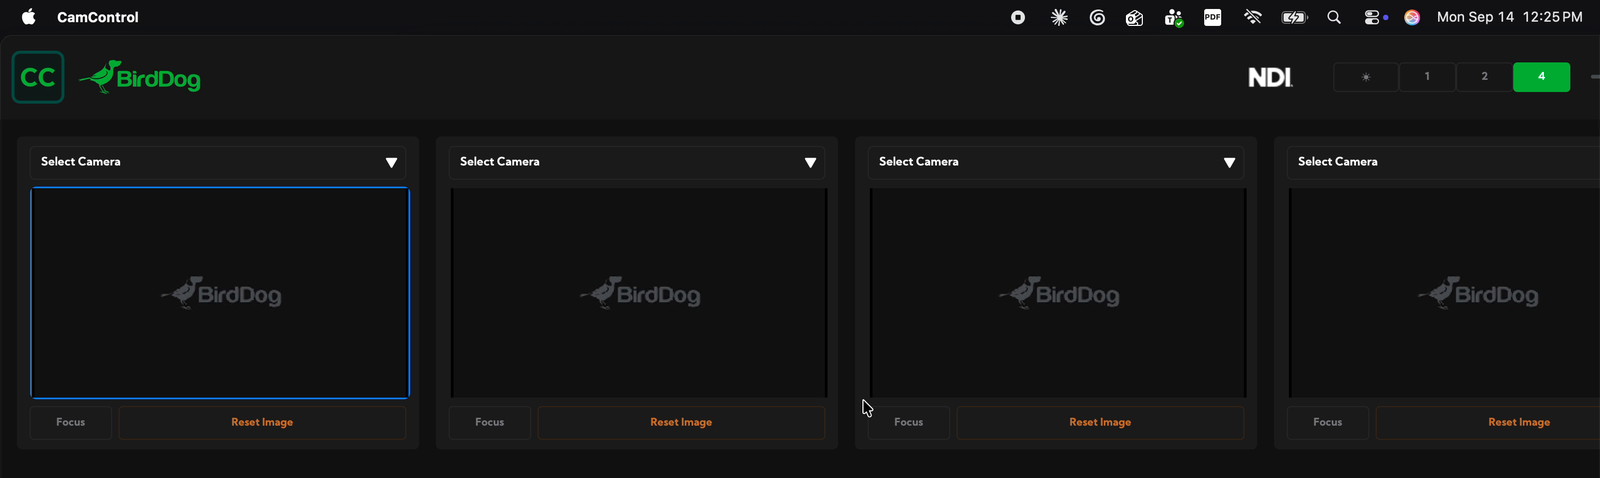Click Reset Image for first camera
The height and width of the screenshot is (478, 1600).
click(262, 422)
